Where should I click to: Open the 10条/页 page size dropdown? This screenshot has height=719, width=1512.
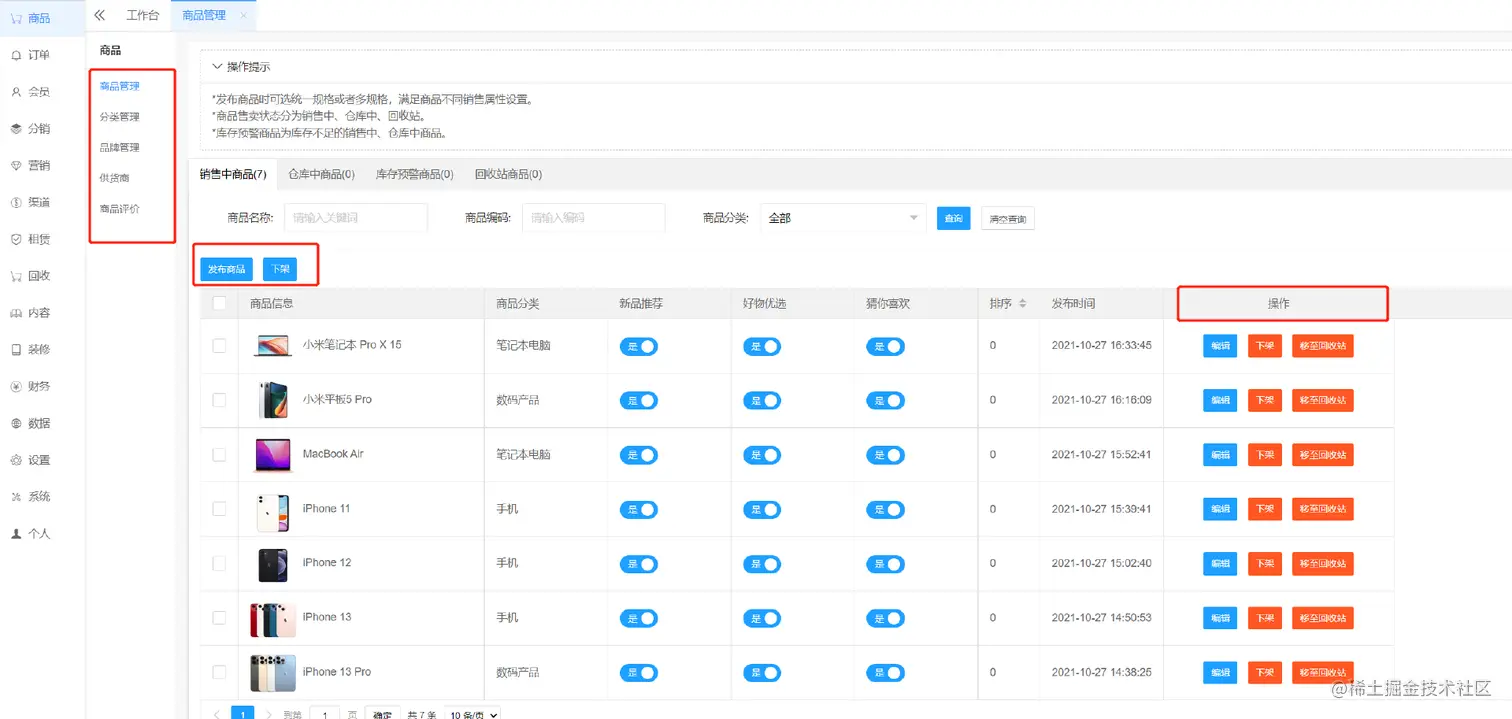pyautogui.click(x=472, y=715)
